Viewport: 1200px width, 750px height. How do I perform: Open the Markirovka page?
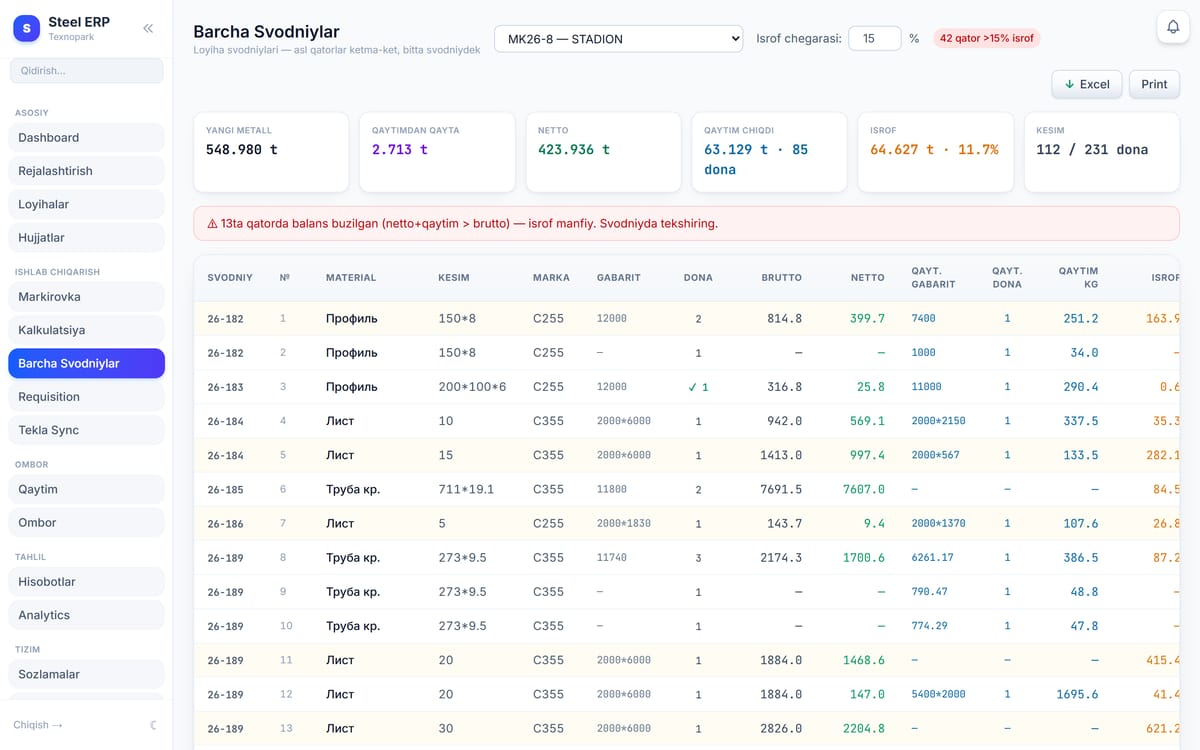(x=86, y=297)
